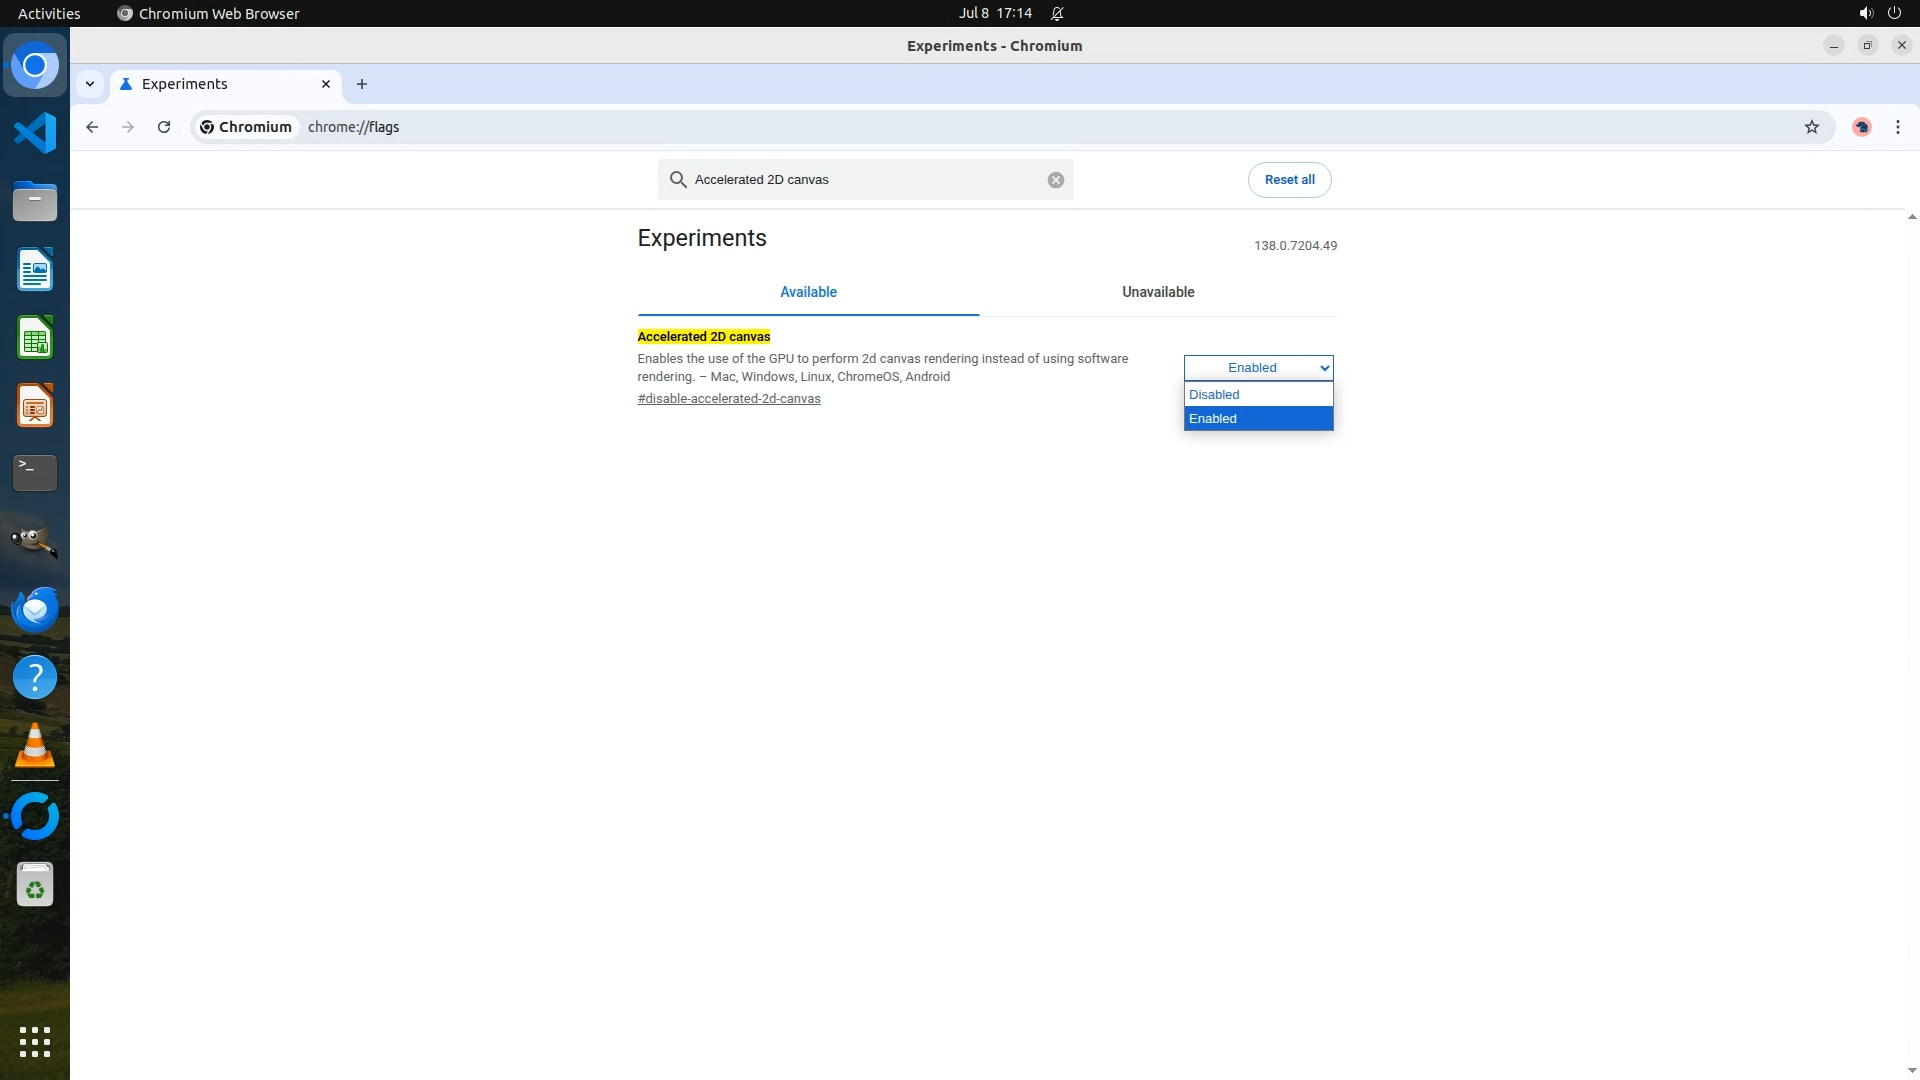Open Chromium three-dot menu
The height and width of the screenshot is (1080, 1920).
[x=1897, y=127]
